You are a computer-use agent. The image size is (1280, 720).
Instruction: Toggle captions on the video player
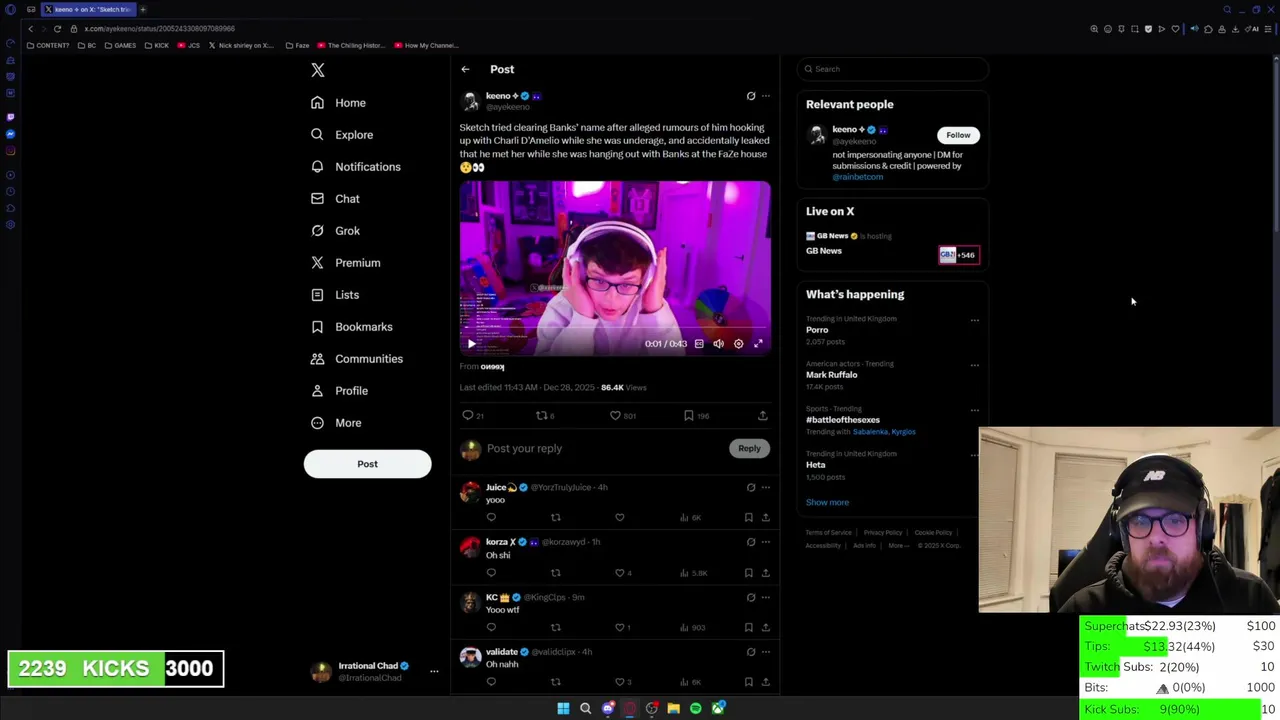click(699, 344)
